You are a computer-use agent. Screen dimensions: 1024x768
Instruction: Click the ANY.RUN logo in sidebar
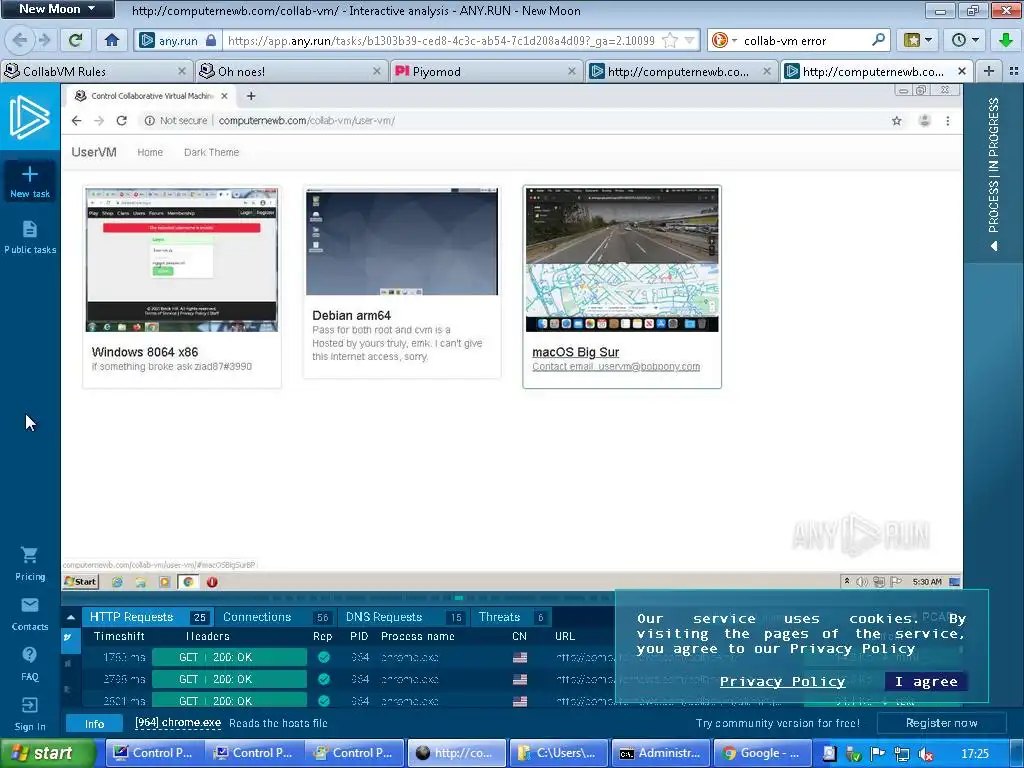point(29,118)
